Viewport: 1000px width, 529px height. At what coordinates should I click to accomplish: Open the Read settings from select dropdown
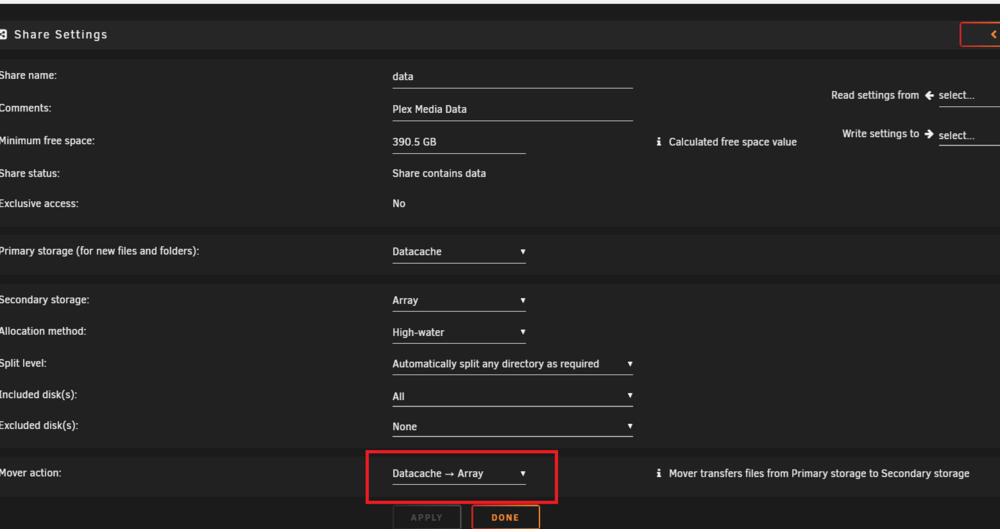pyautogui.click(x=969, y=96)
